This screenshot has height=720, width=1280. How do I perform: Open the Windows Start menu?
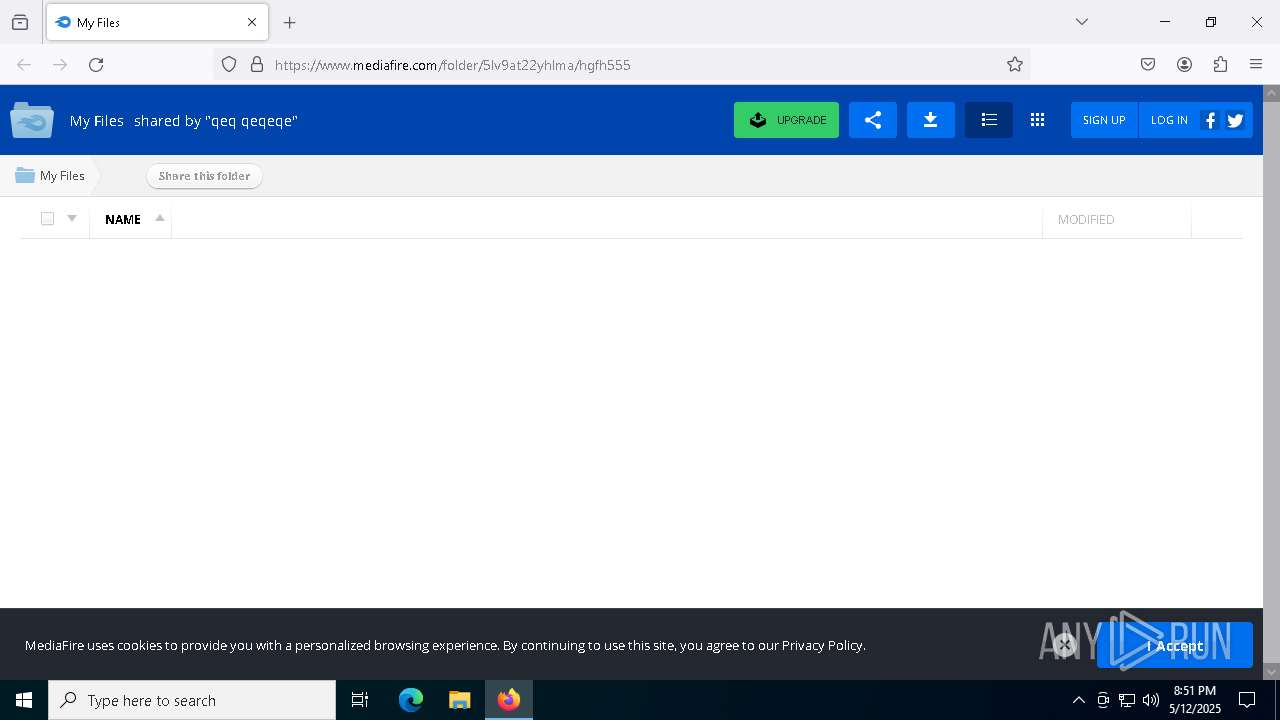tap(24, 700)
